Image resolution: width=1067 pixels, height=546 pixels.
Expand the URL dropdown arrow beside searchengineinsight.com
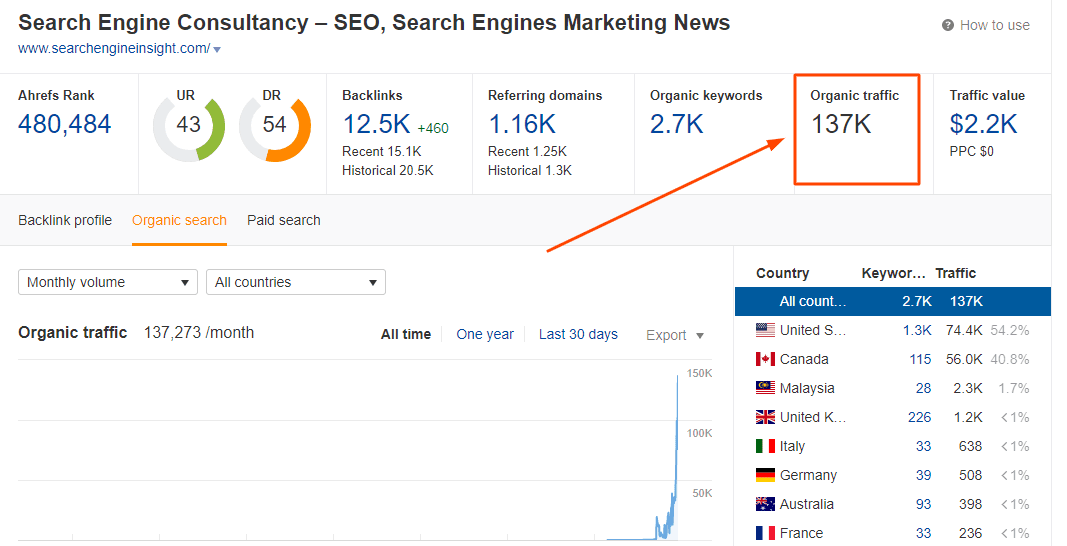tap(217, 49)
